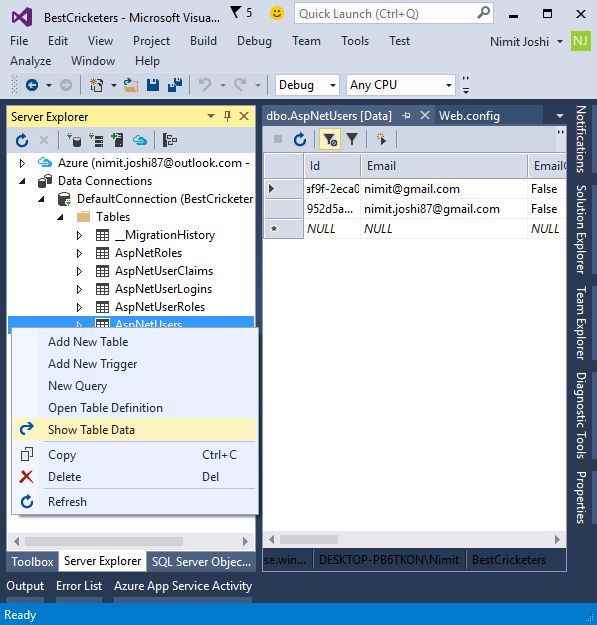Open Server Explorer window position dropdown
The width and height of the screenshot is (597, 625).
(211, 116)
